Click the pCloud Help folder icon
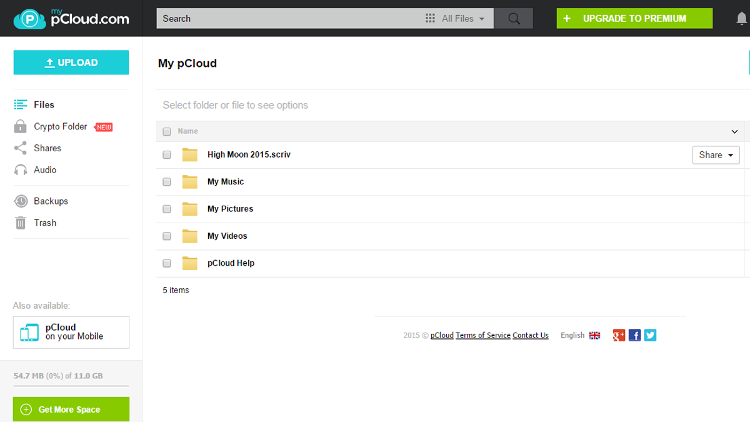This screenshot has width=750, height=422. click(x=189, y=263)
